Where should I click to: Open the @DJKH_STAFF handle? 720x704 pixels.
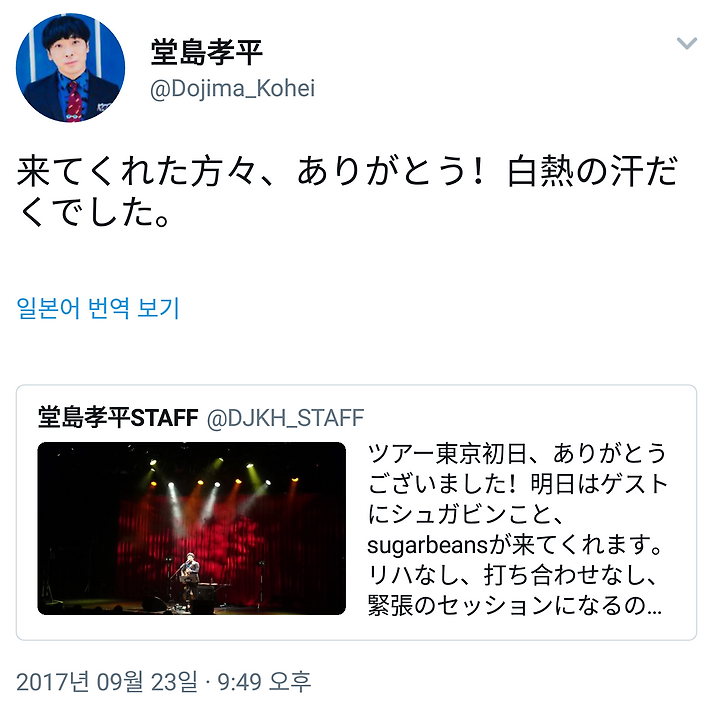click(x=285, y=418)
